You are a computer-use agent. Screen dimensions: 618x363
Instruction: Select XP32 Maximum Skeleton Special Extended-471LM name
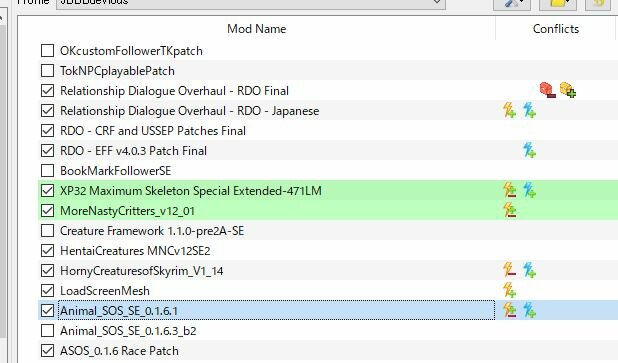click(x=191, y=191)
